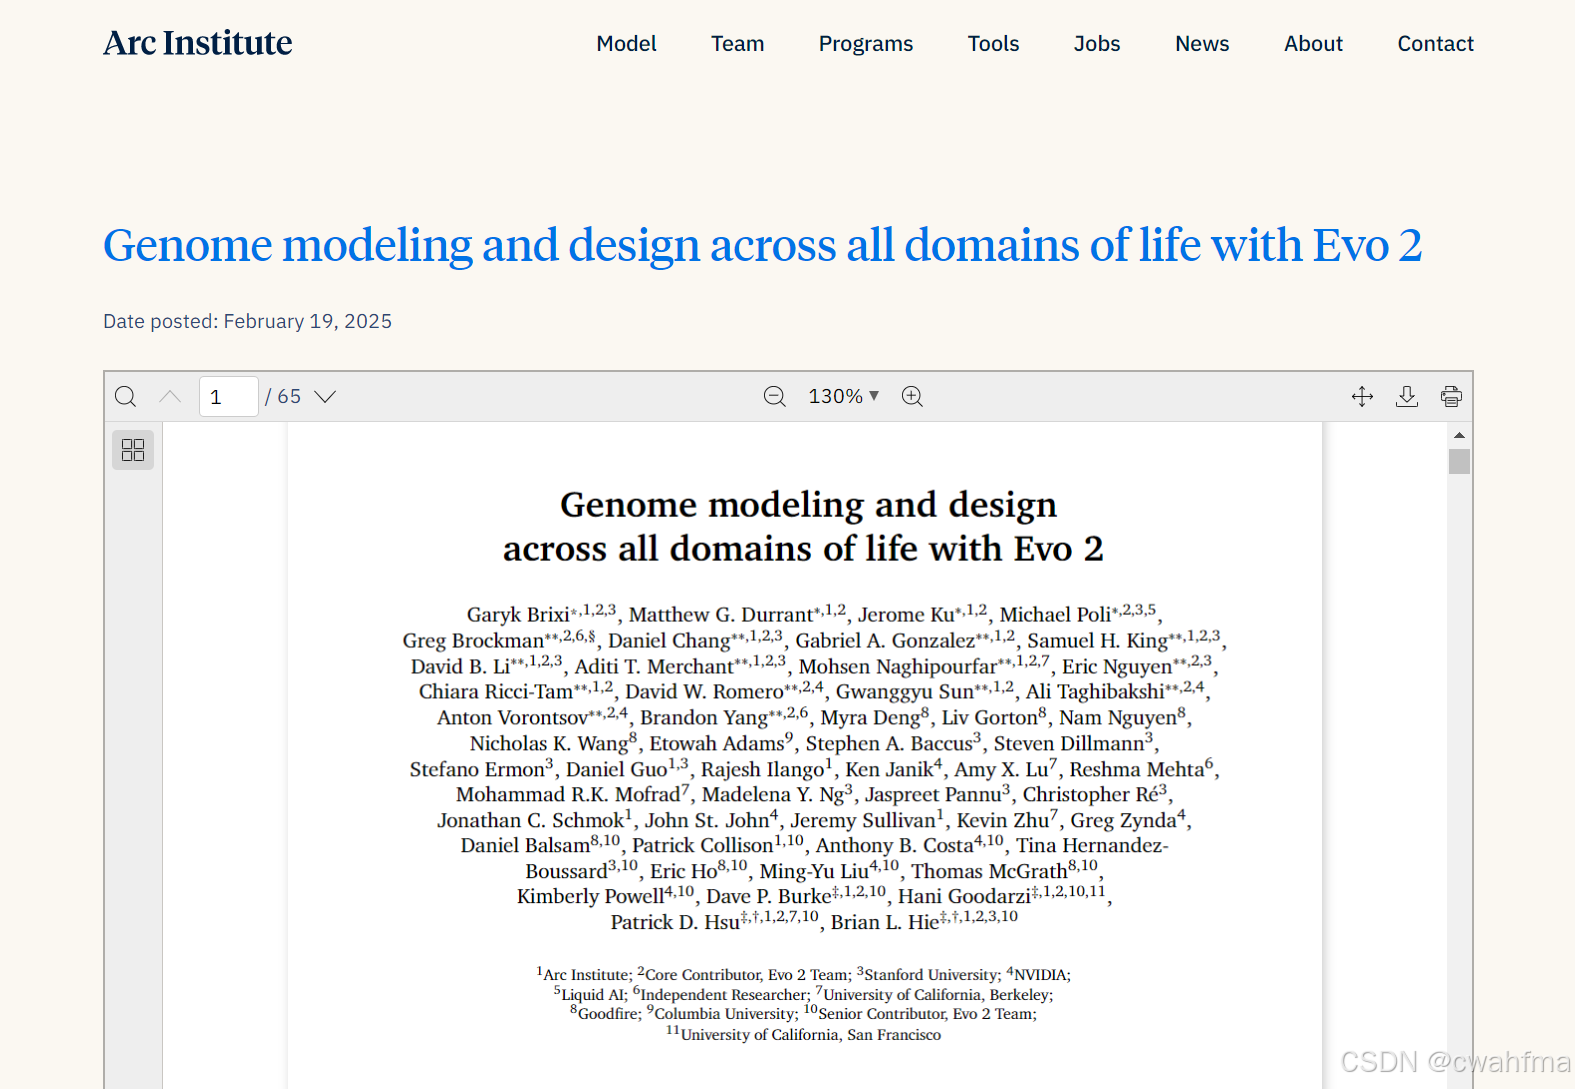Viewport: 1575px width, 1089px height.
Task: Zoom in on the PDF
Action: (x=912, y=396)
